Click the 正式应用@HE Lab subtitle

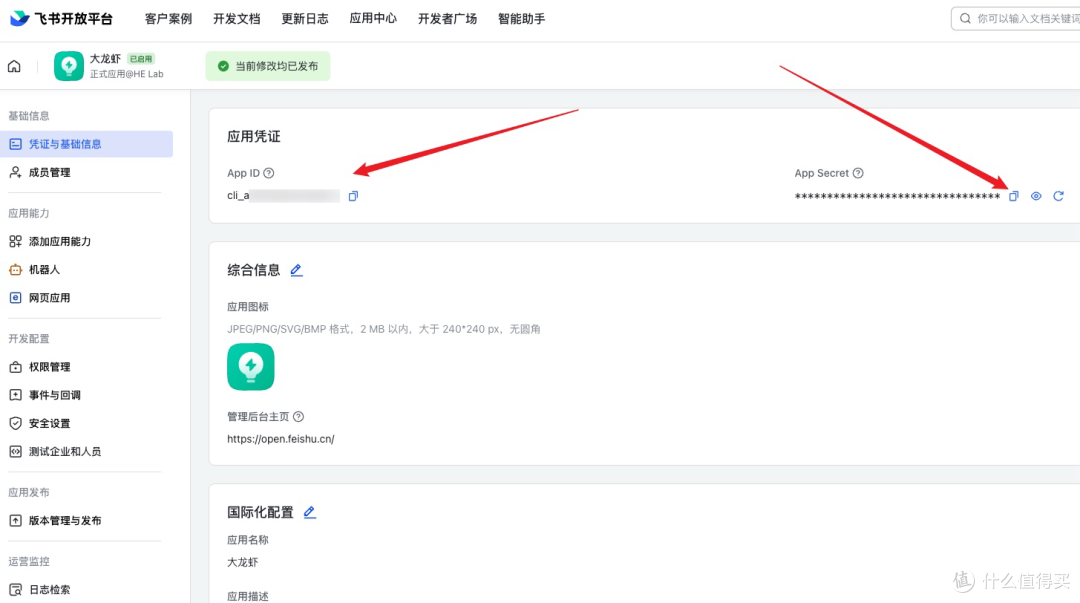[x=127, y=74]
